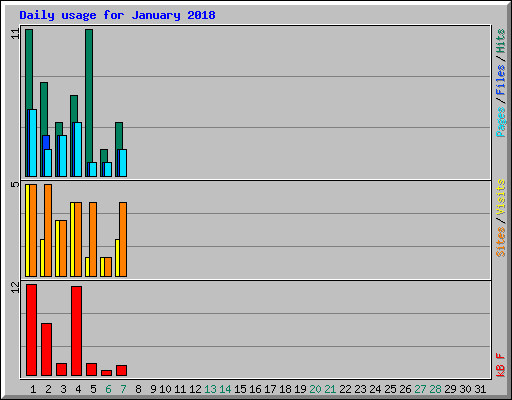Select day 1 red KB bar
The width and height of the screenshot is (512, 400).
tap(31, 330)
